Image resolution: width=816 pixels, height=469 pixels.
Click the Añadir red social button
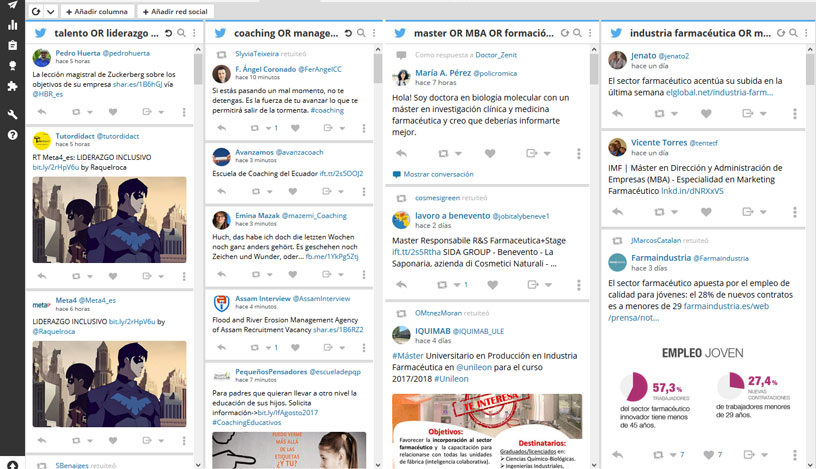click(x=175, y=11)
